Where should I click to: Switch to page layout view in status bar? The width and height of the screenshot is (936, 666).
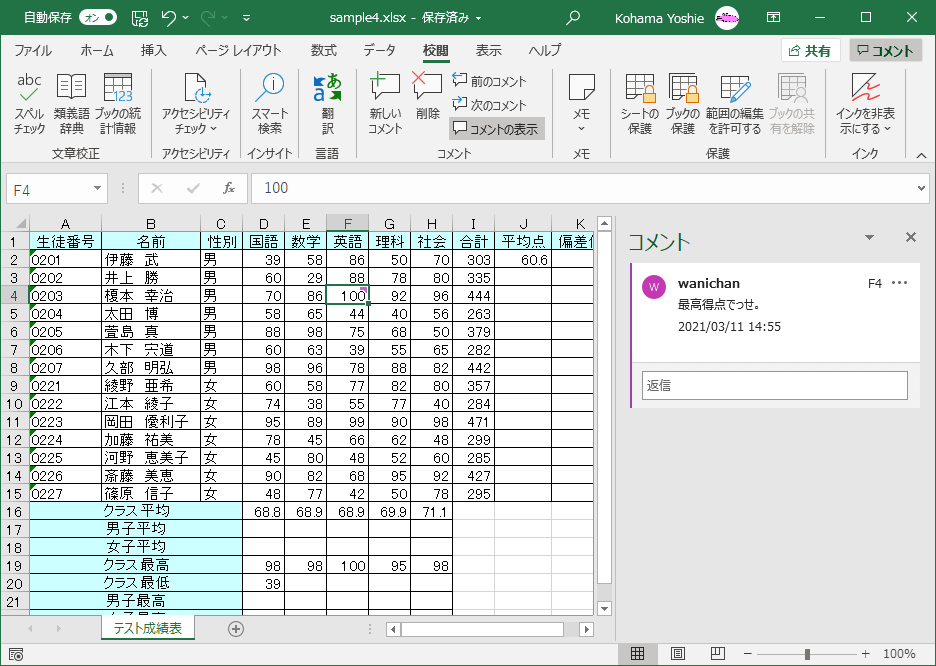coord(678,654)
